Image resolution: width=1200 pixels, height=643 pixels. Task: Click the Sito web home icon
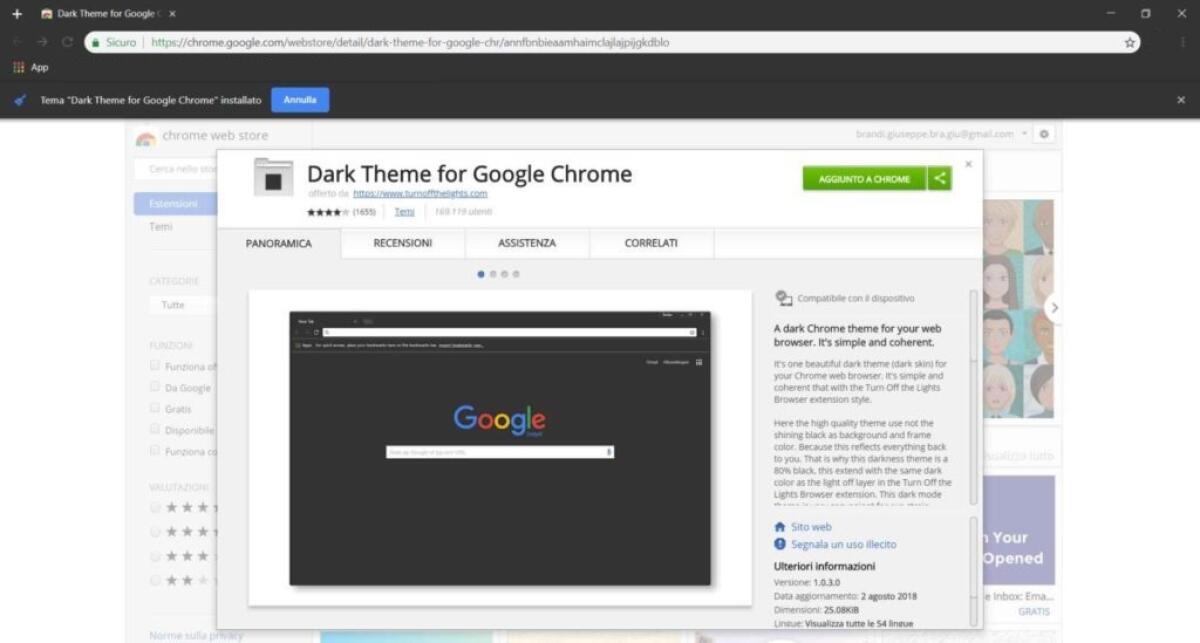coord(782,526)
